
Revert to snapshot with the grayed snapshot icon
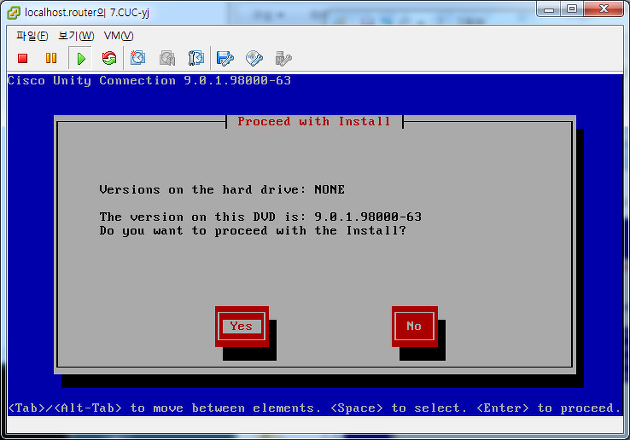(167, 58)
